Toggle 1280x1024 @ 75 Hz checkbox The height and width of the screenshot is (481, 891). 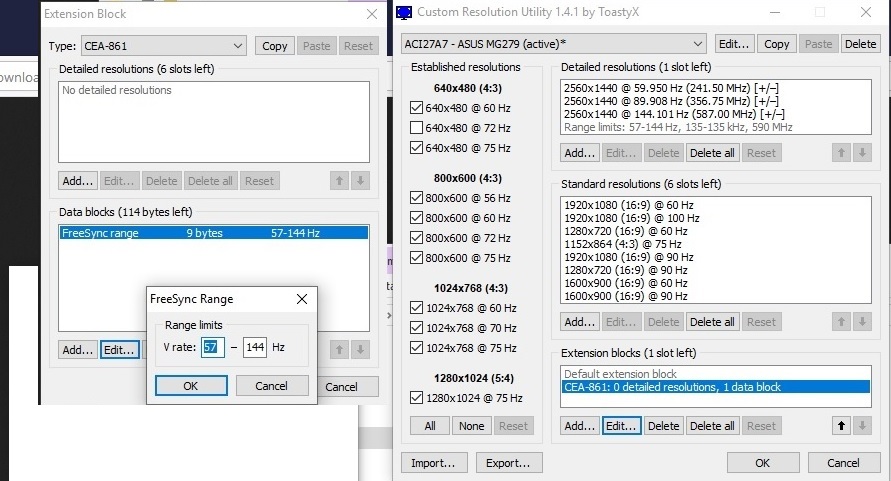coord(416,398)
